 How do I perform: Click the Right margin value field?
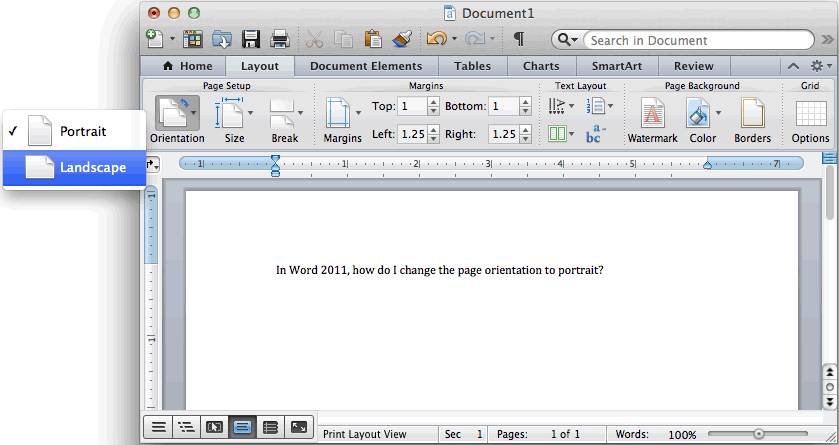504,134
